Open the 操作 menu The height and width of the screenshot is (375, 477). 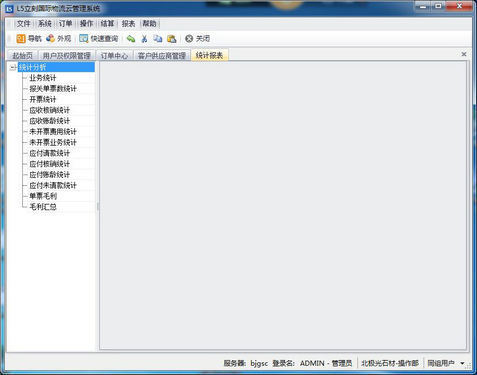pyautogui.click(x=86, y=24)
